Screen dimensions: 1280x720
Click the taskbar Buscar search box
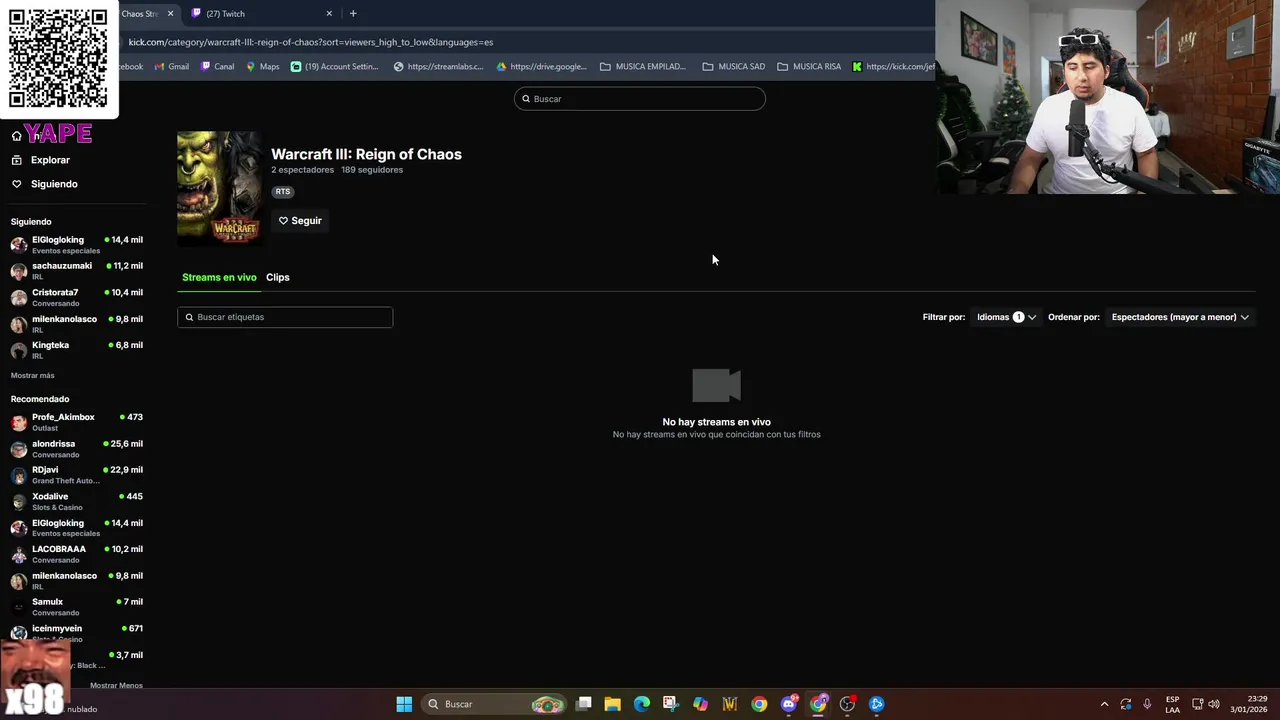point(495,704)
